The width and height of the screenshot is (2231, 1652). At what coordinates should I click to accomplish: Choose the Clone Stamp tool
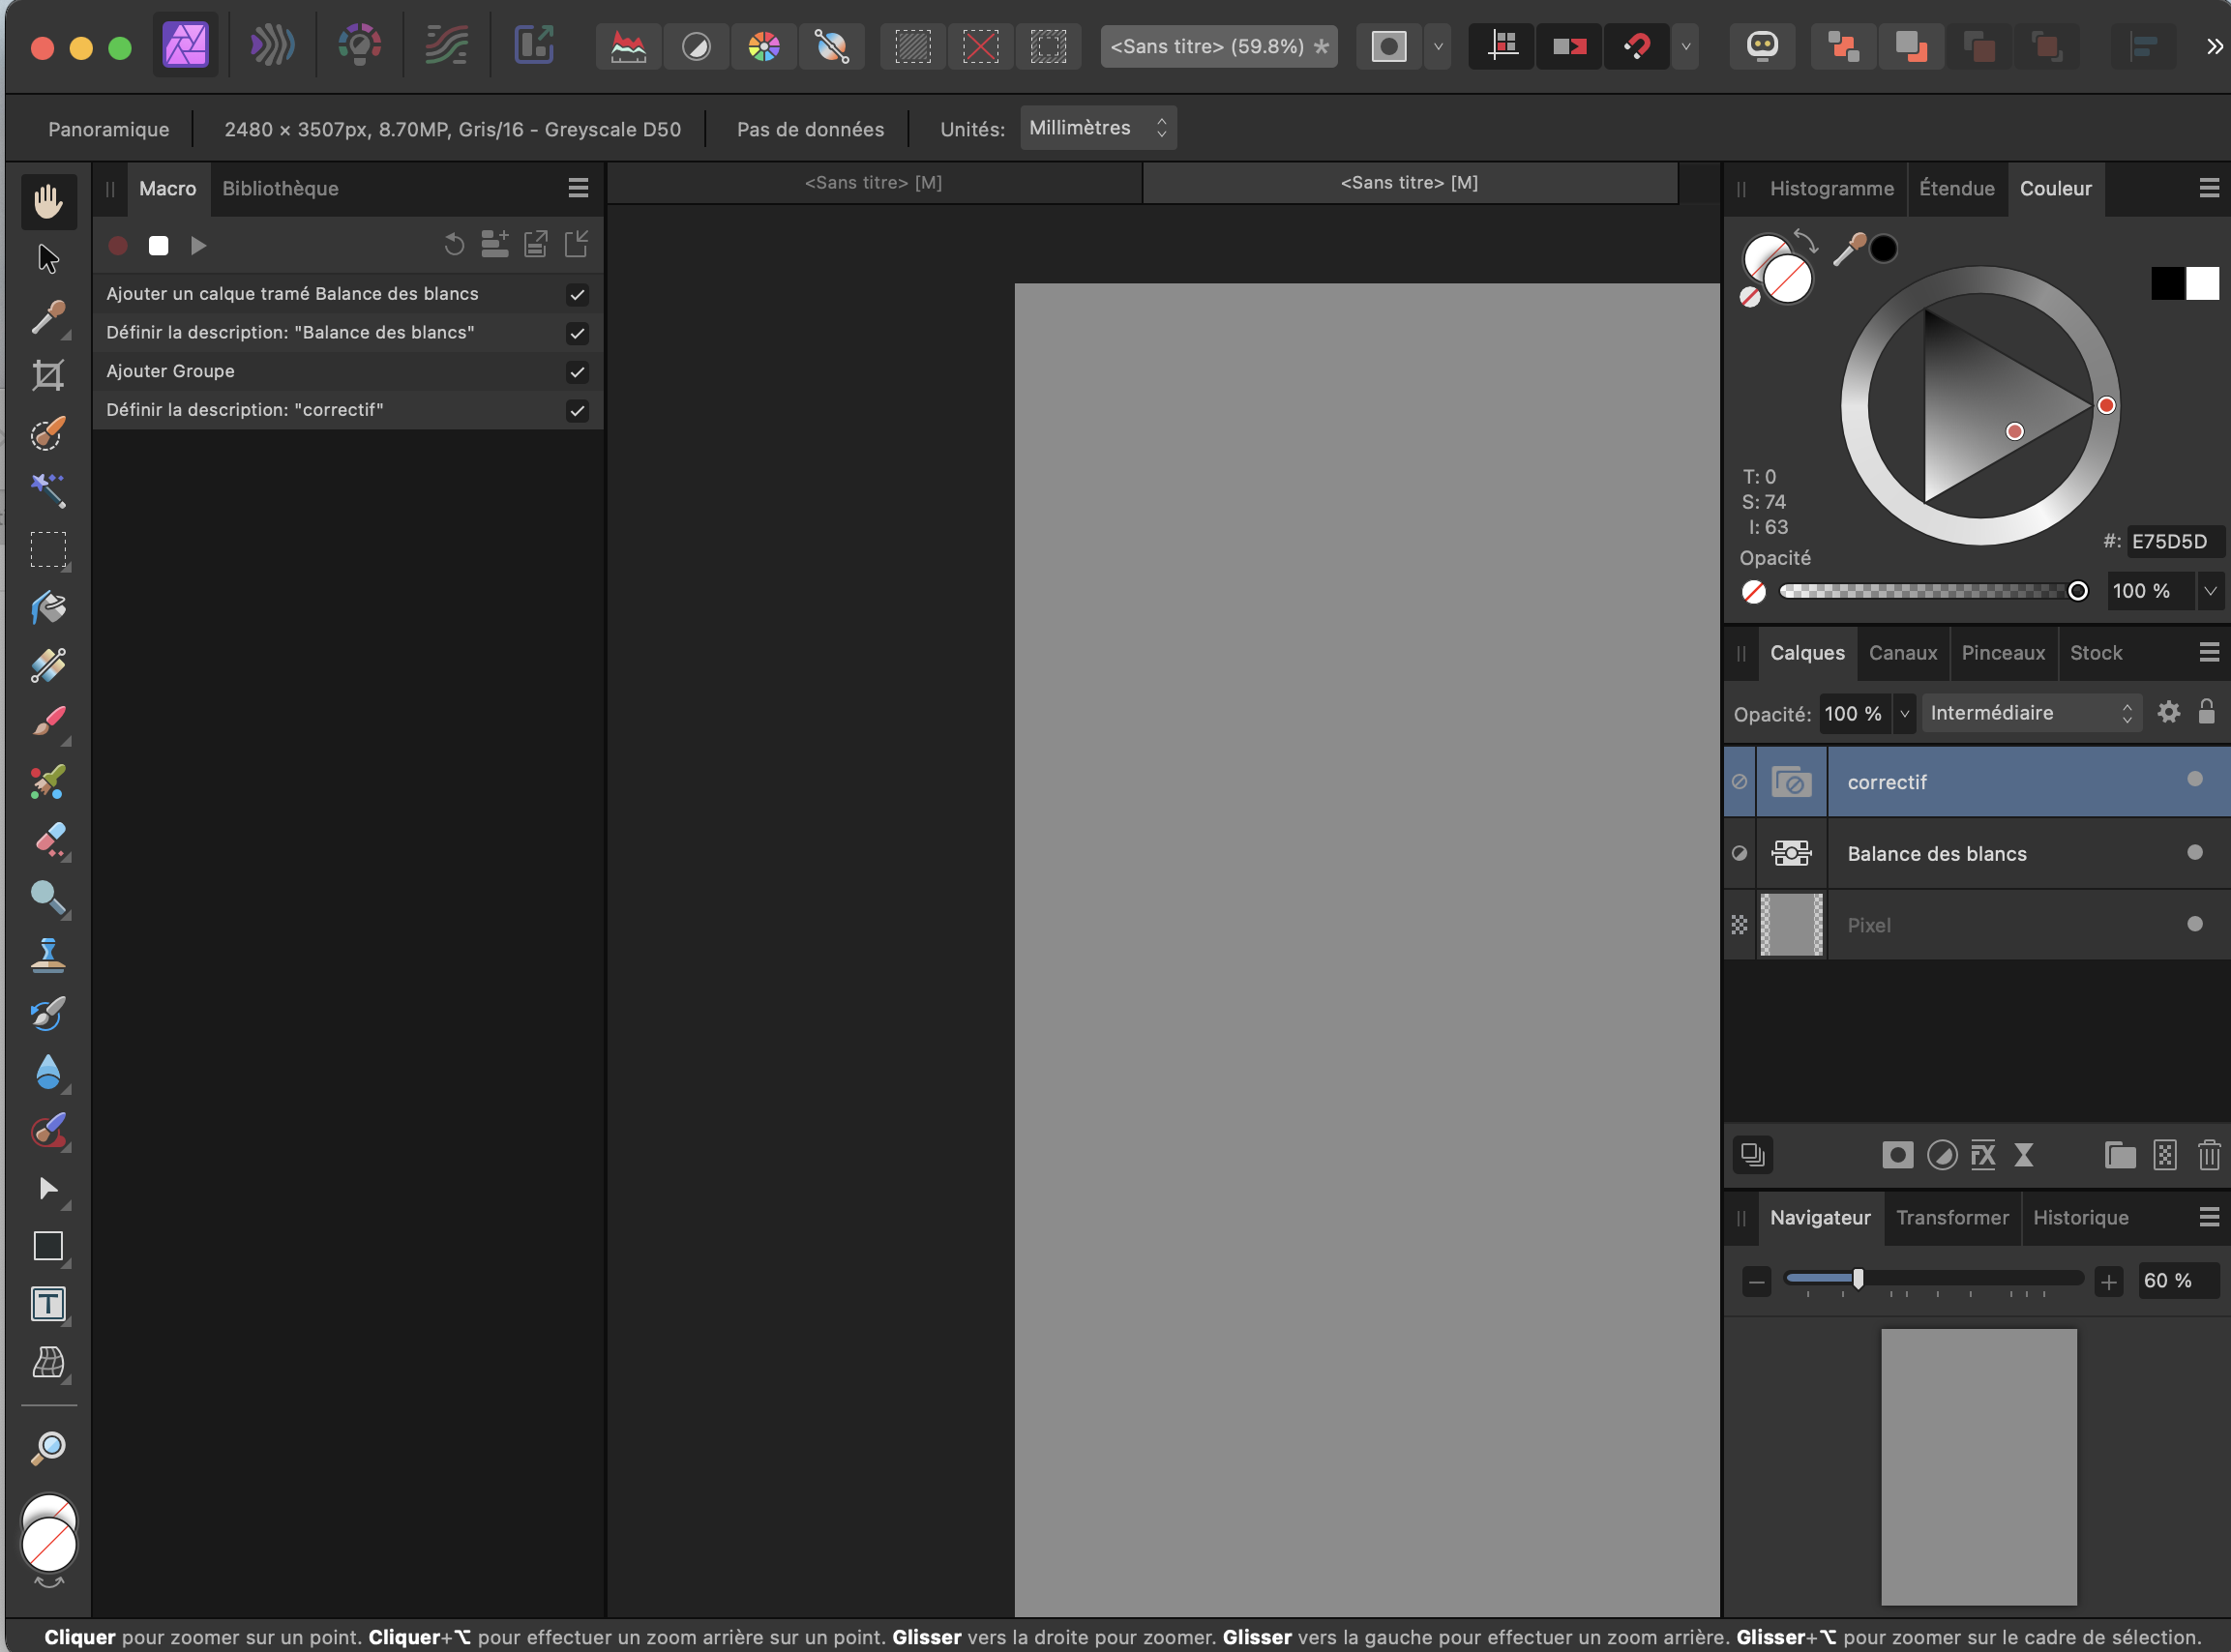(x=47, y=955)
